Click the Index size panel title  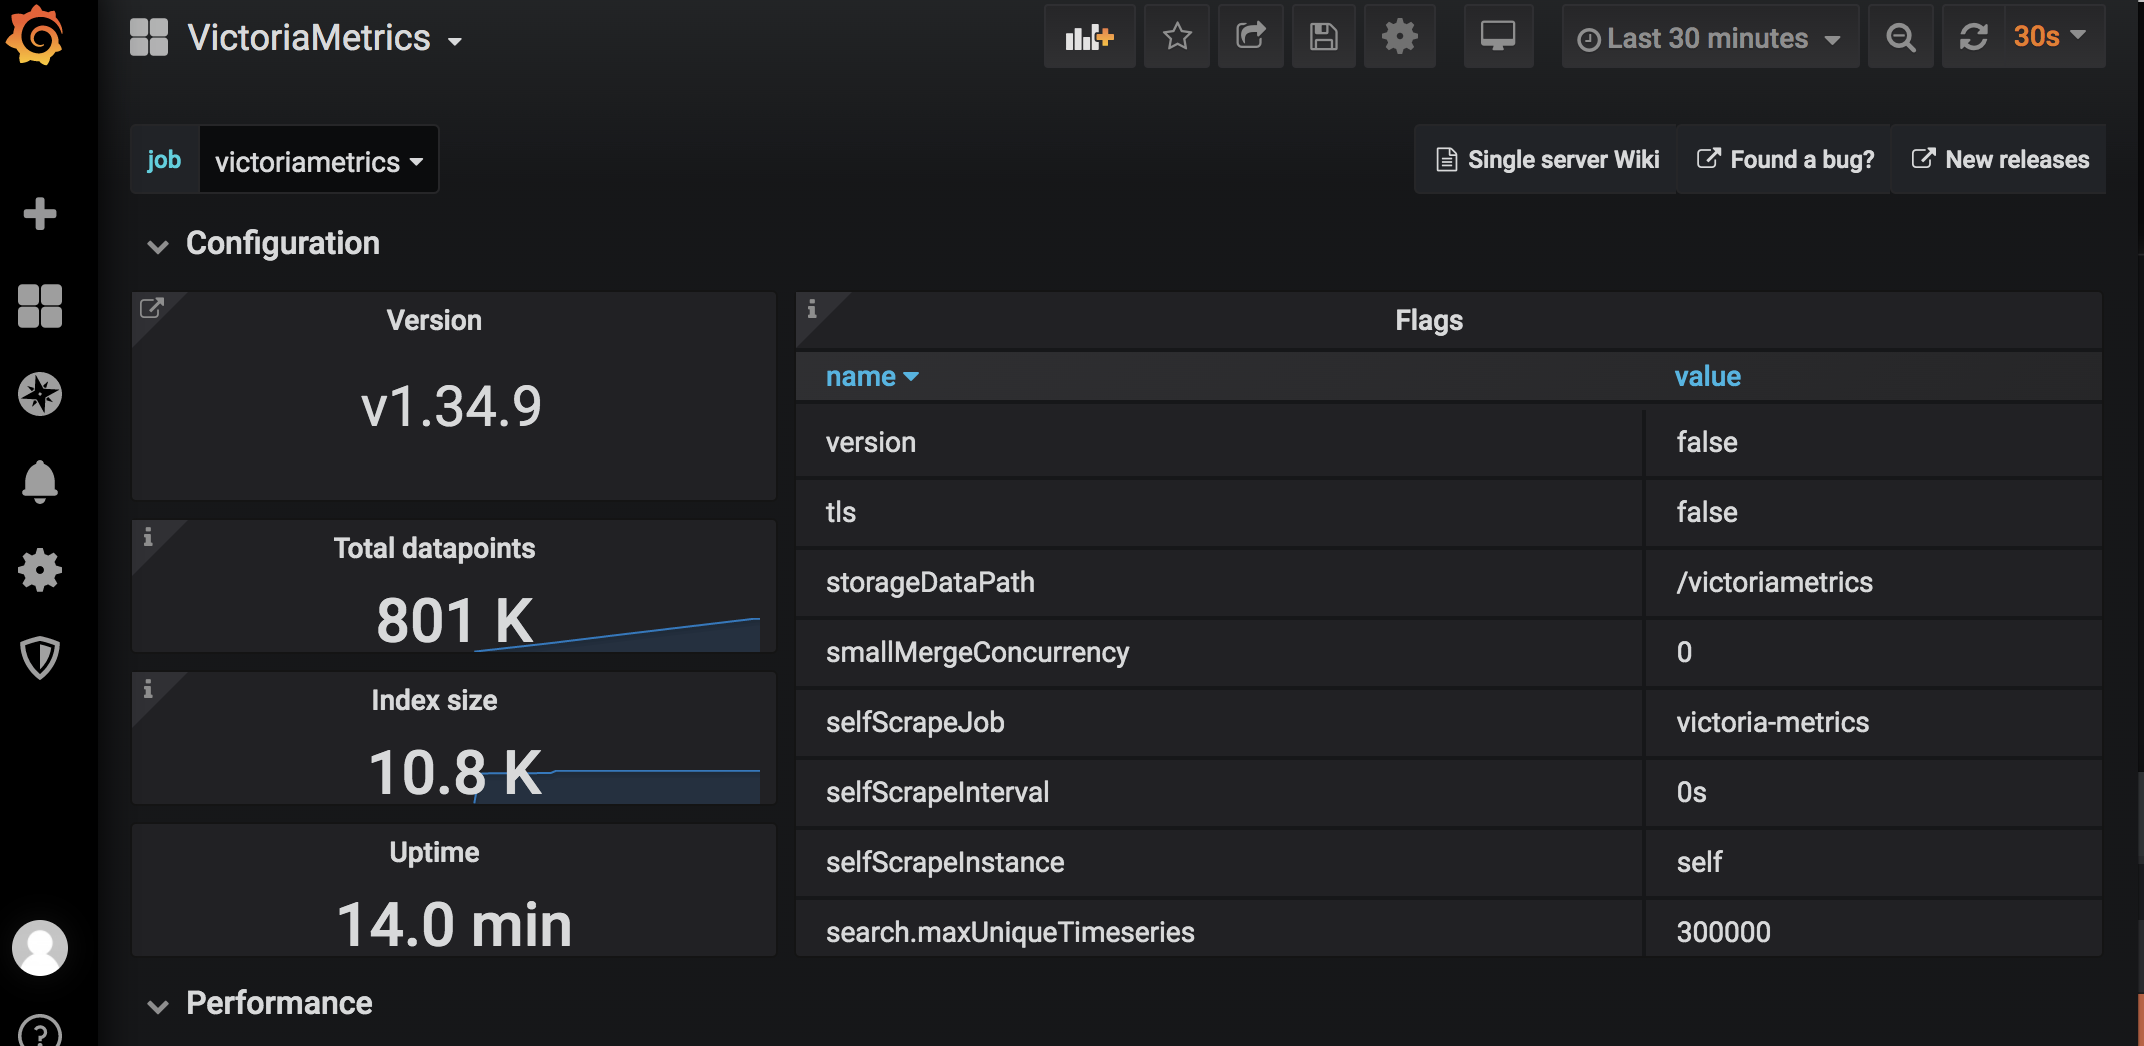(x=434, y=700)
